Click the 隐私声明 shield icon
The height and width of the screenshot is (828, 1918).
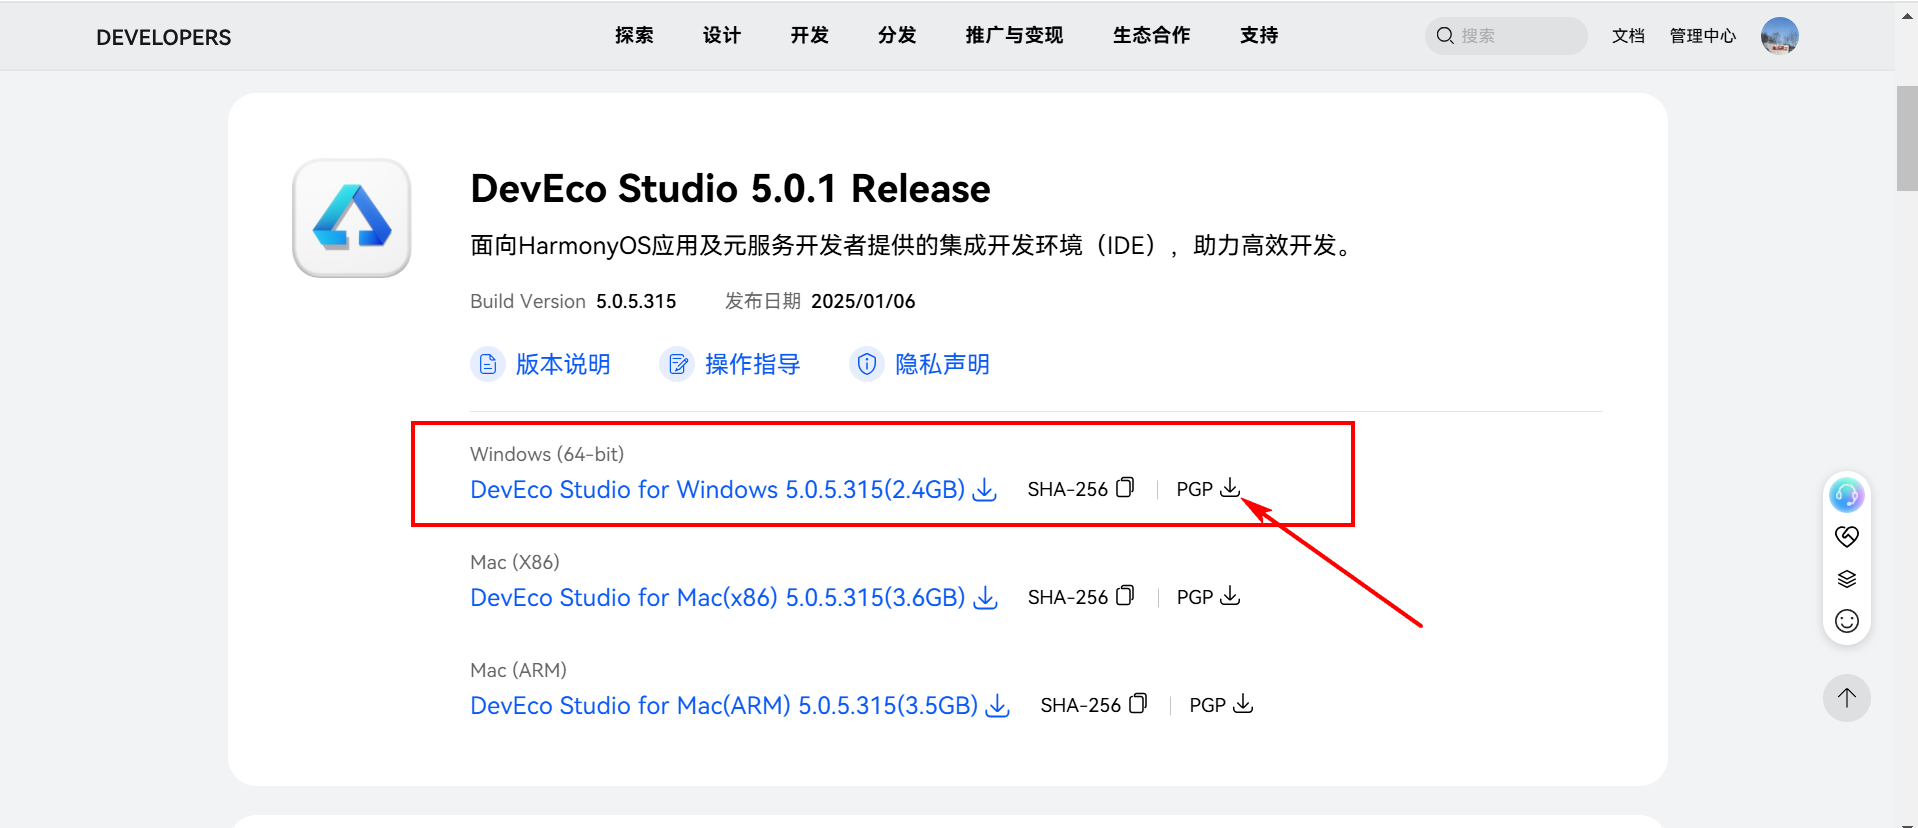867,364
